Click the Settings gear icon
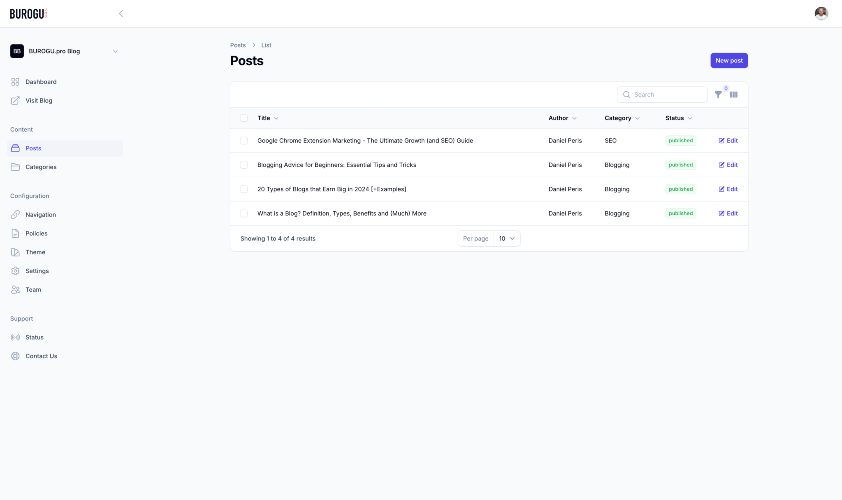842x500 pixels. pos(15,271)
